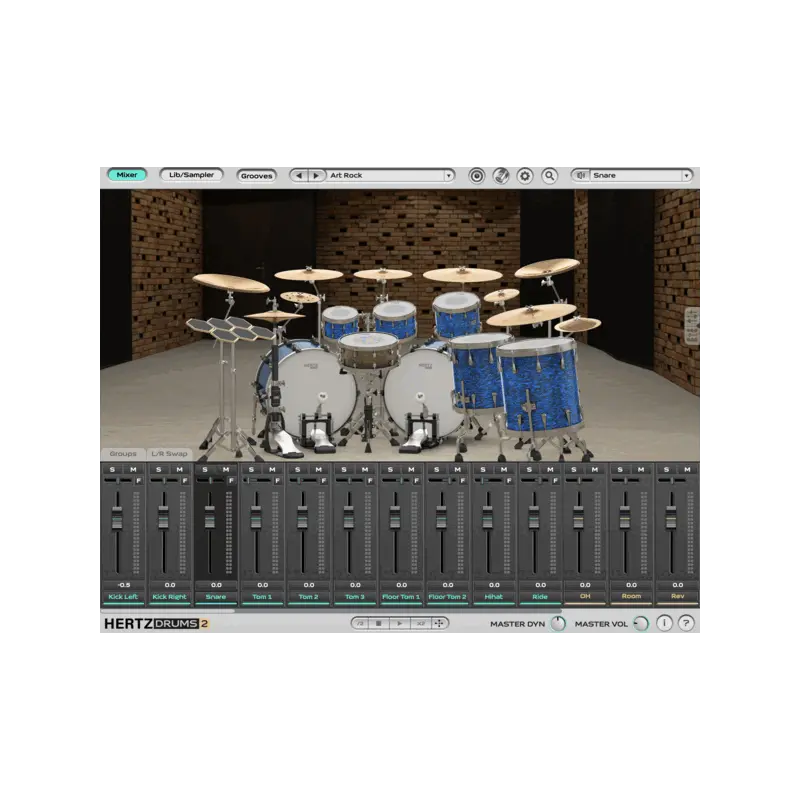
Task: Open the info (i) button
Action: (664, 623)
